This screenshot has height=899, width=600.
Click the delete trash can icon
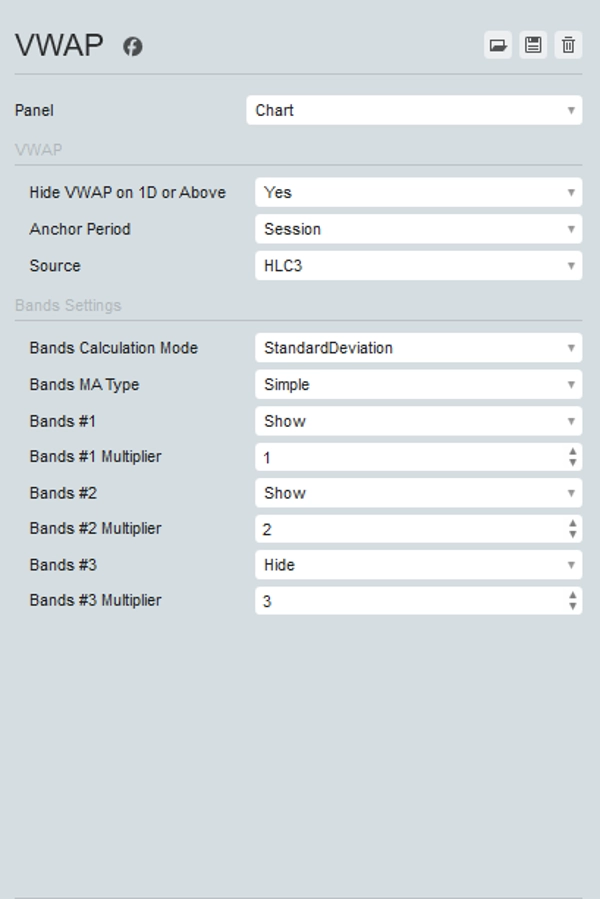(568, 45)
